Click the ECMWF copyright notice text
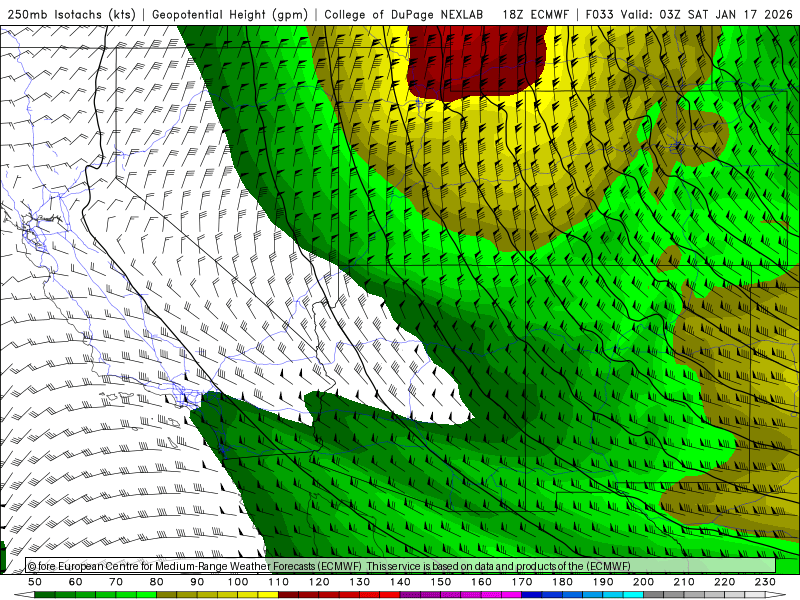 point(329,566)
